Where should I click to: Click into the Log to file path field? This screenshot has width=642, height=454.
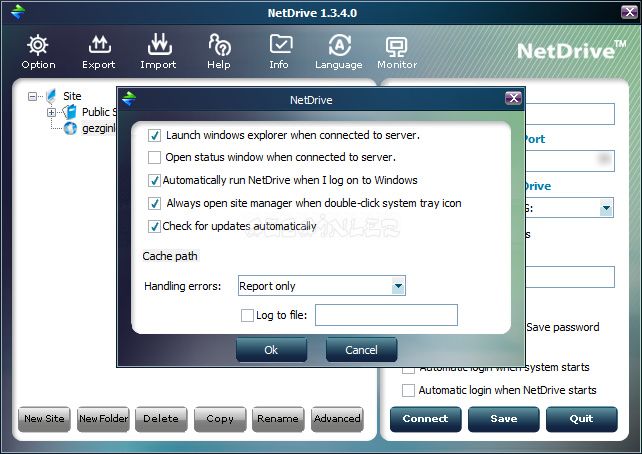point(386,315)
